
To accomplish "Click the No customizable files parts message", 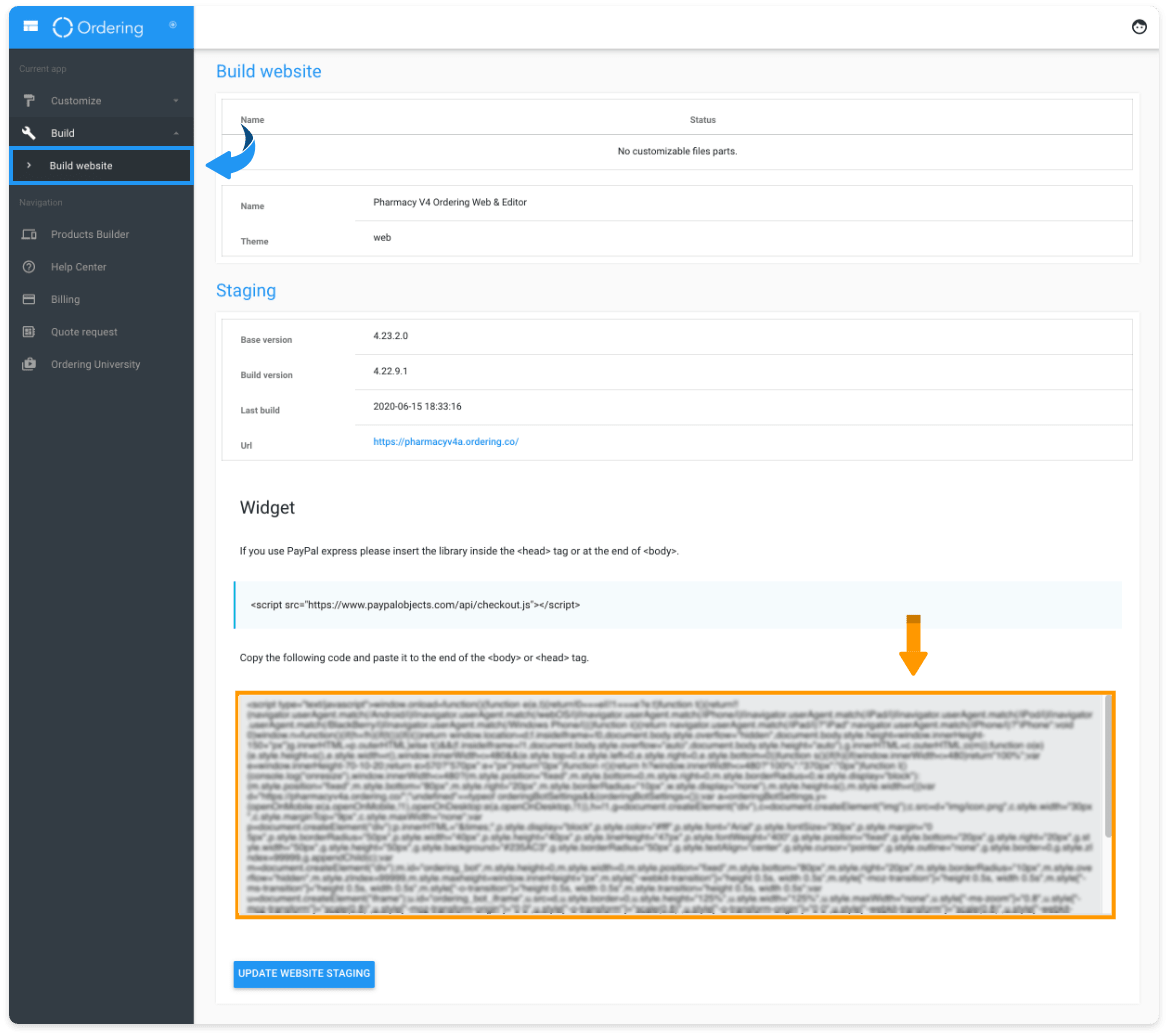I will pos(677,151).
